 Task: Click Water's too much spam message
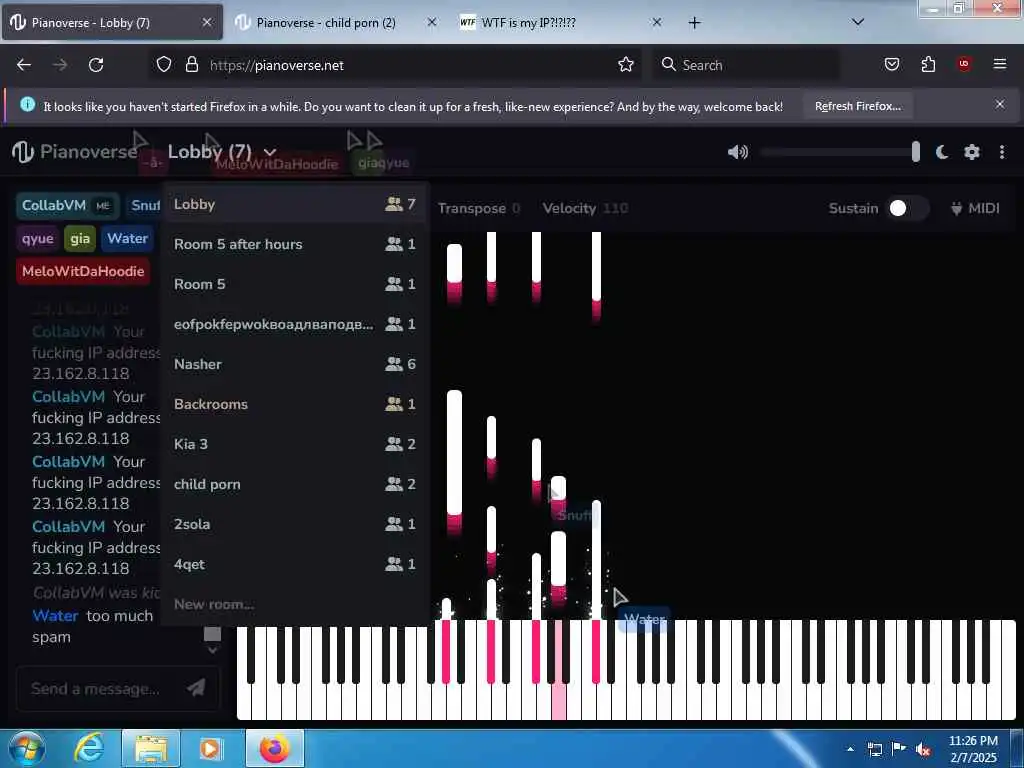pyautogui.click(x=93, y=626)
